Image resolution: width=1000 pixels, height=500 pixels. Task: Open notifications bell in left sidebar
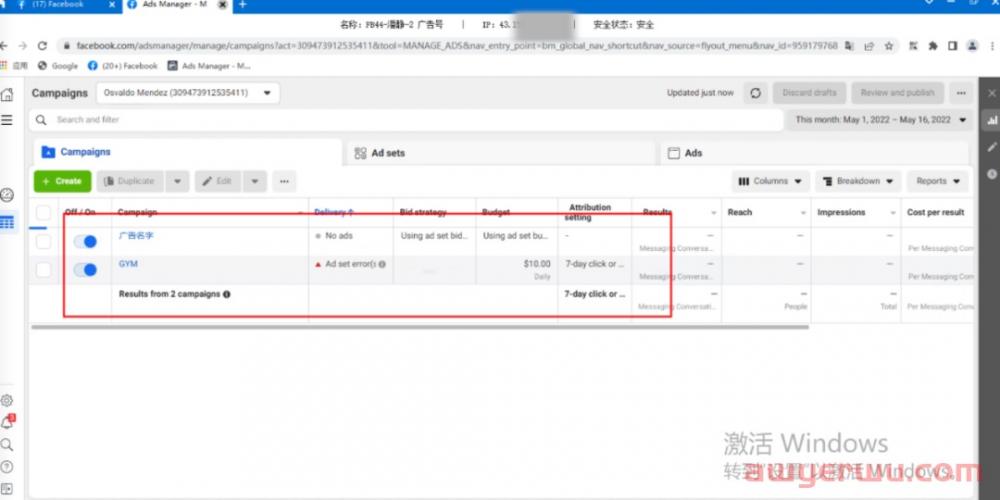[x=7, y=422]
